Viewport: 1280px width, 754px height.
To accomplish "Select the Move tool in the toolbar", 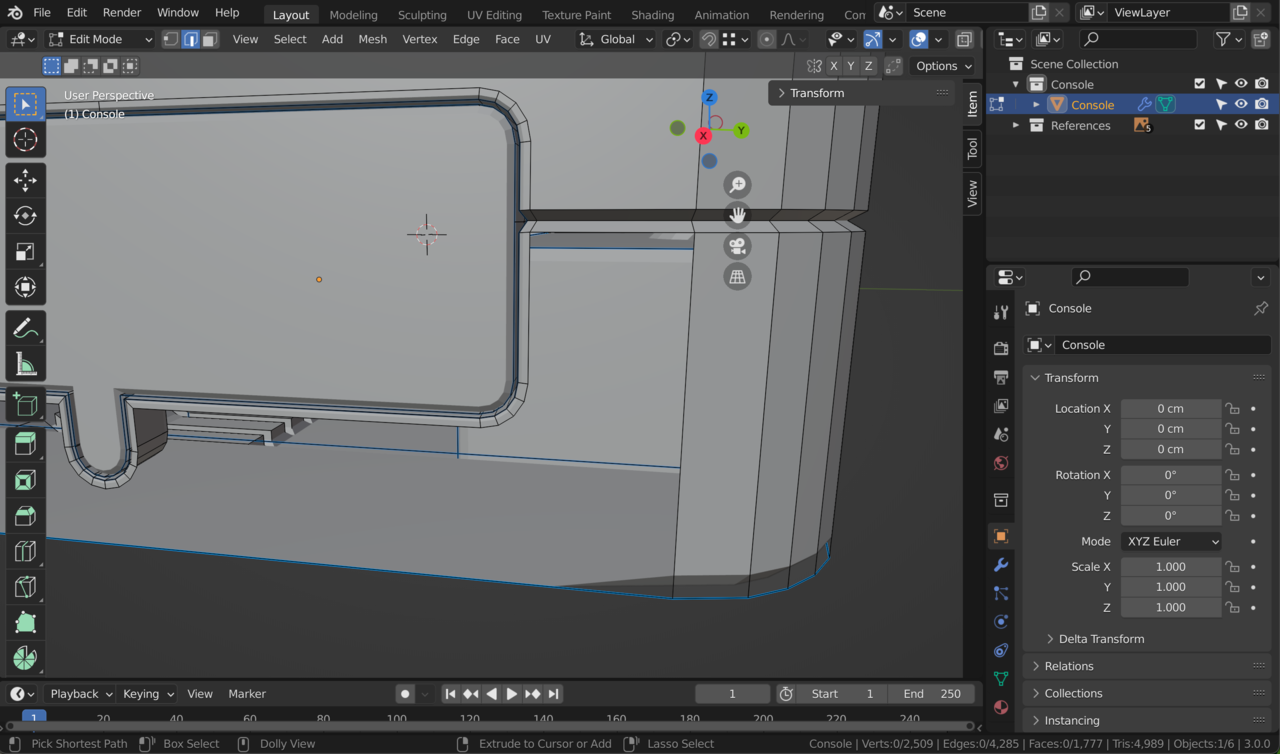I will point(25,180).
